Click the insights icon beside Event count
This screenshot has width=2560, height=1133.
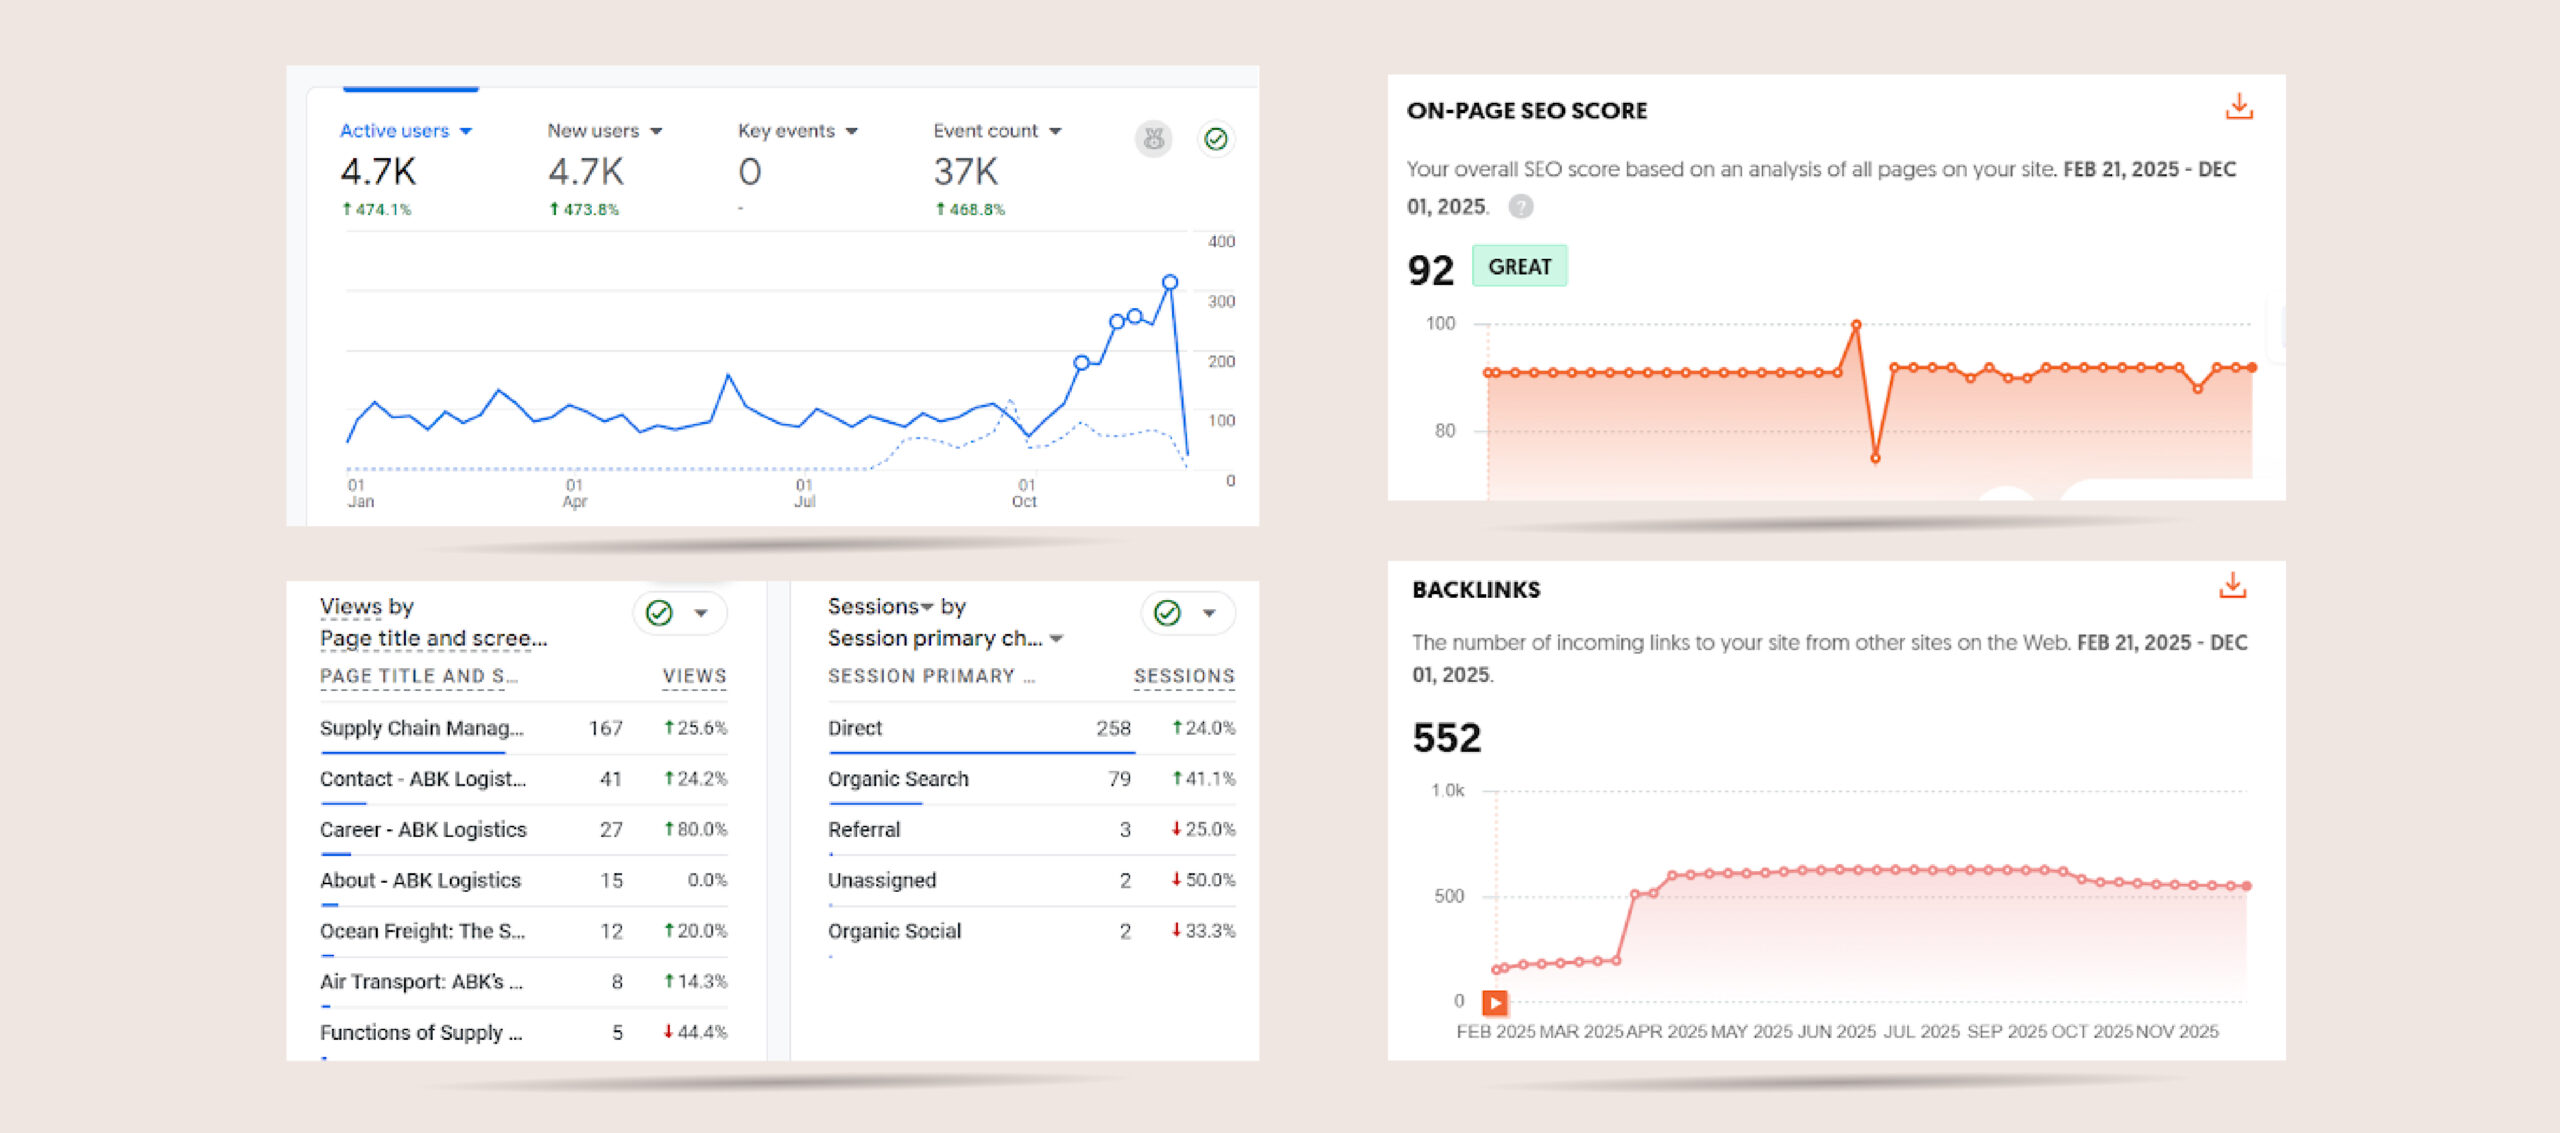(1153, 139)
